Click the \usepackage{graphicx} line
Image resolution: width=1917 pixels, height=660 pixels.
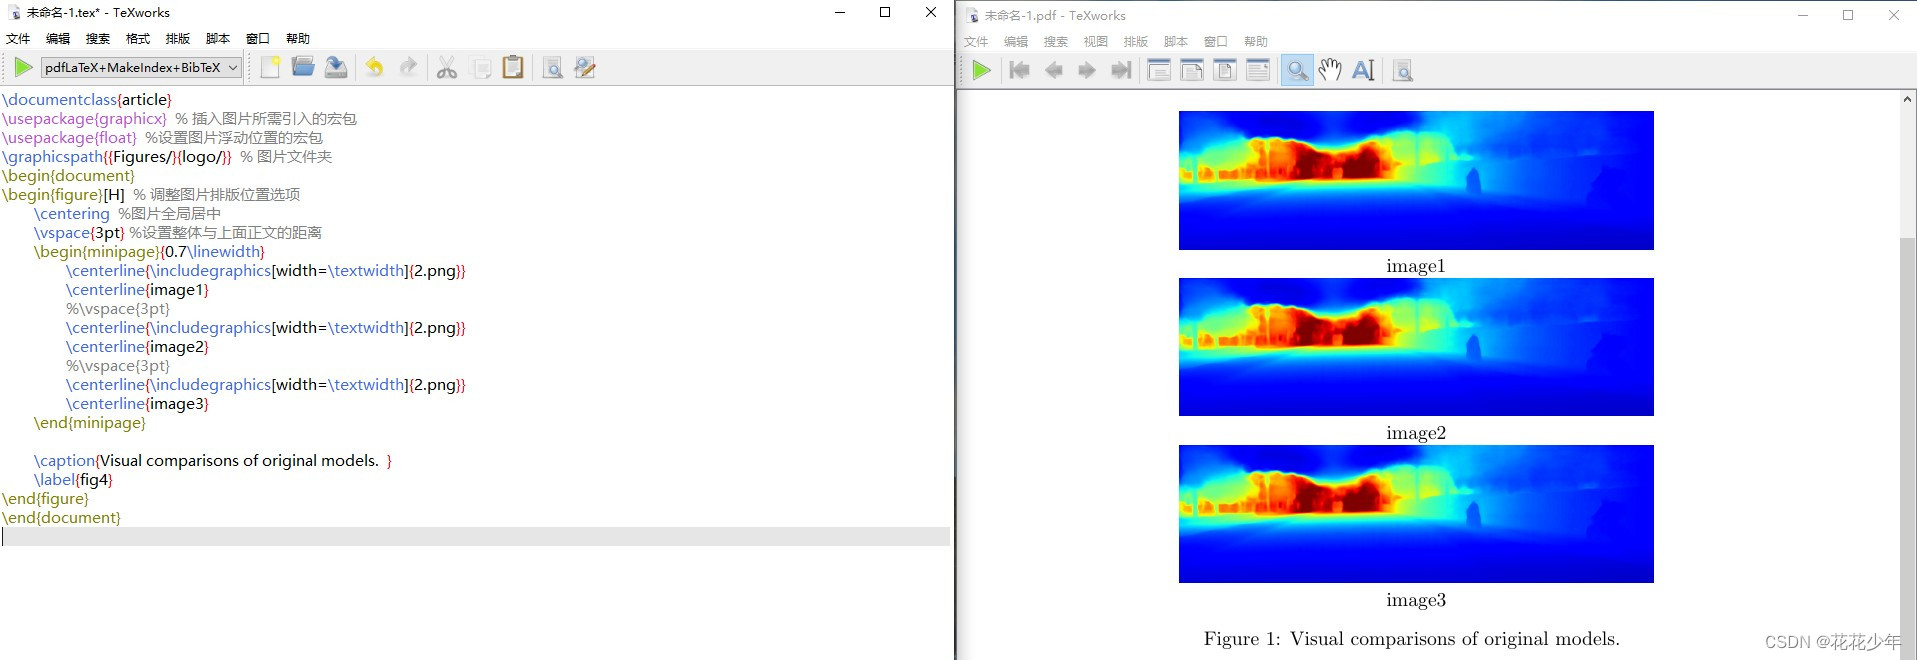click(x=179, y=119)
